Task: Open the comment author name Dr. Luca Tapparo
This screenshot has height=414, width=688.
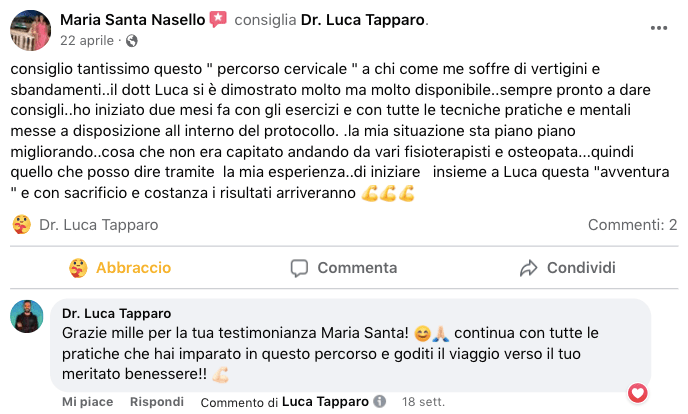Action: (116, 313)
